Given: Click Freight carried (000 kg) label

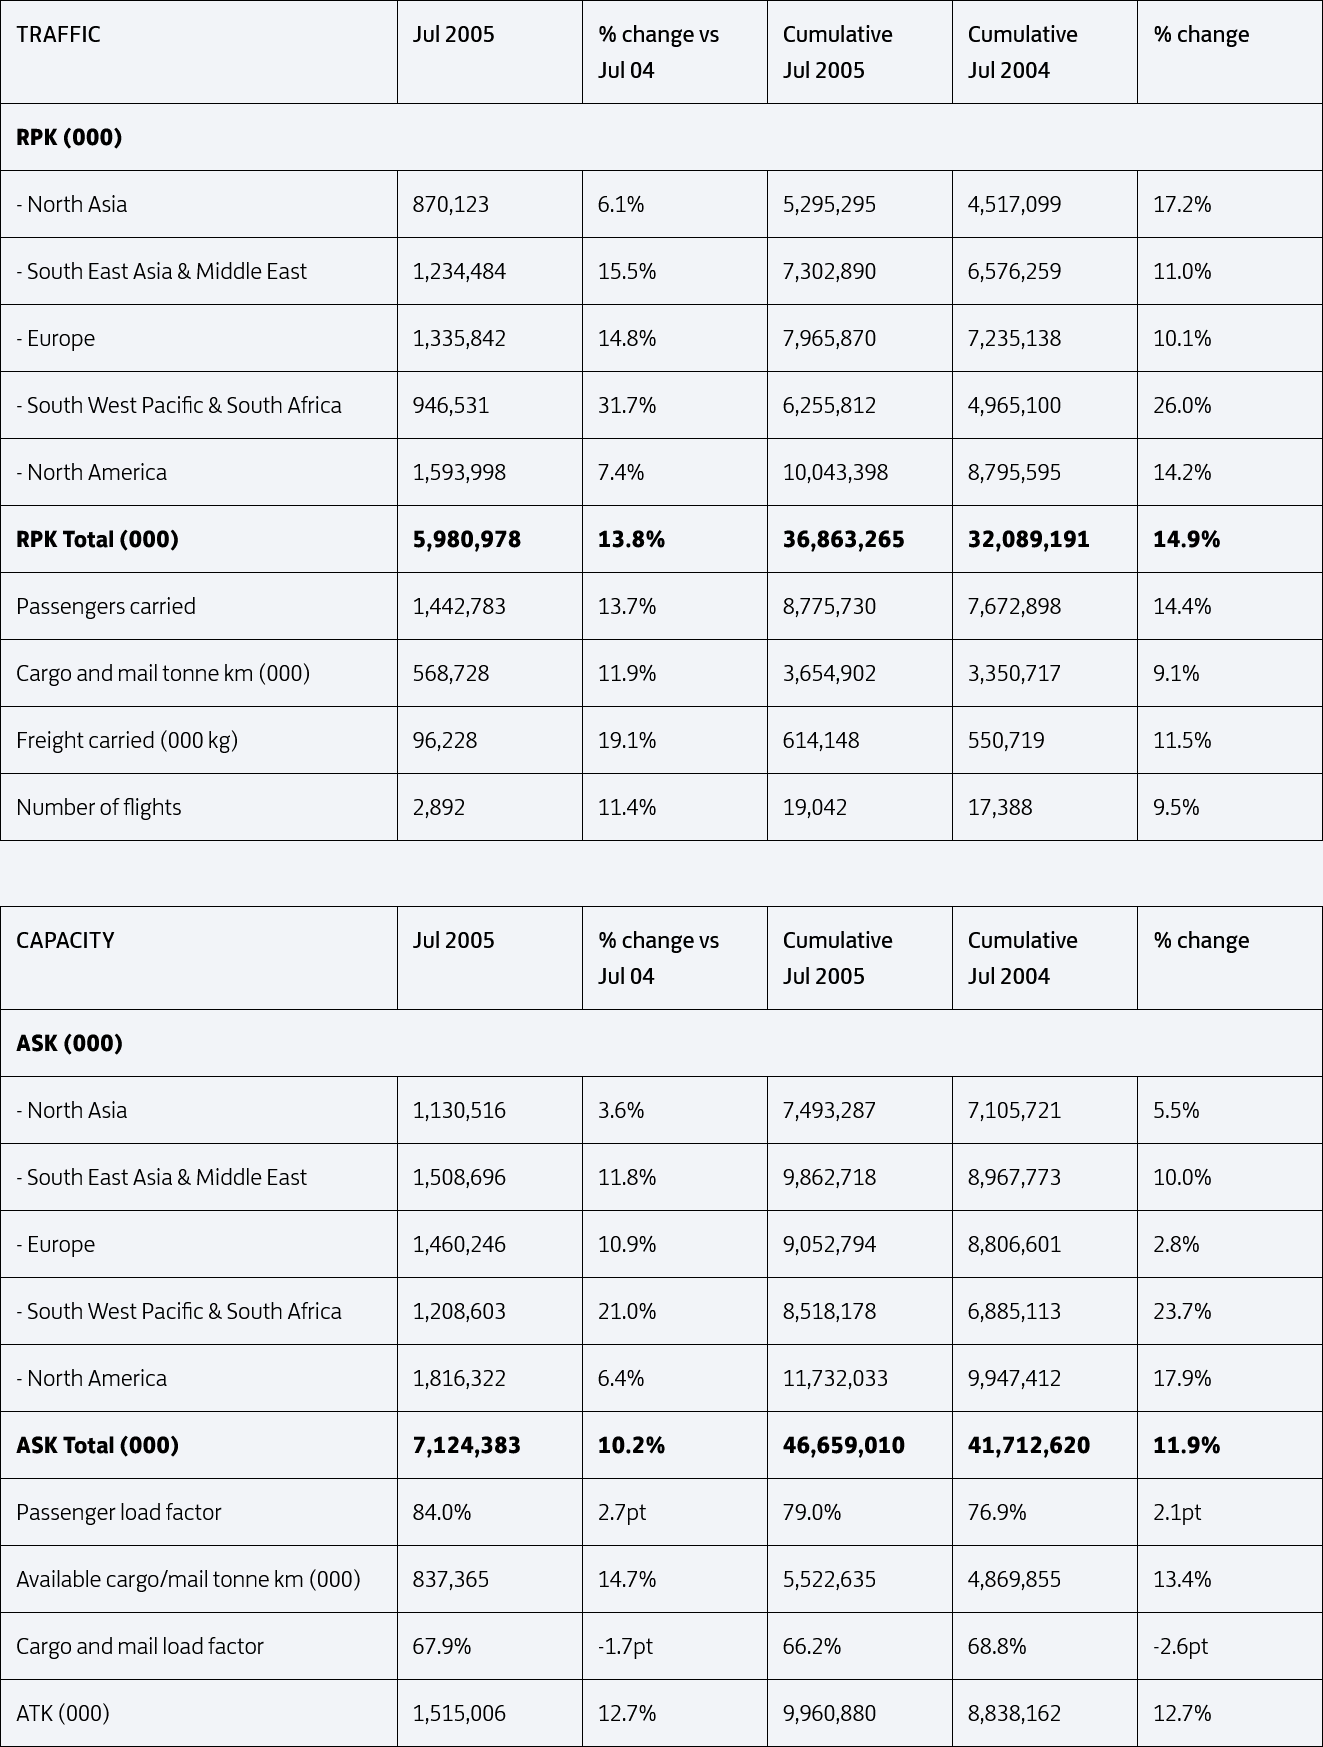Looking at the screenshot, I should 199,740.
